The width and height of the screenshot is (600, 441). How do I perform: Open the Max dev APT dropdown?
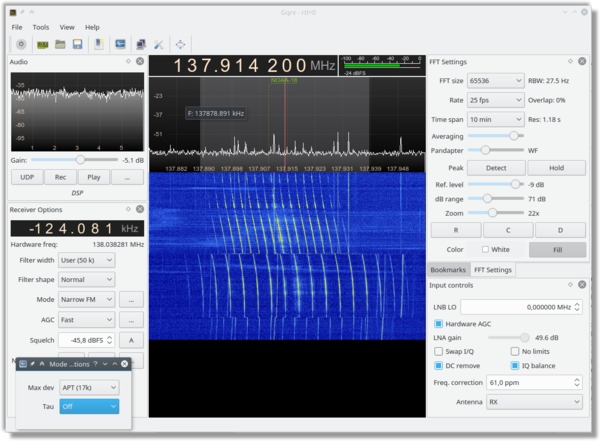pyautogui.click(x=89, y=387)
